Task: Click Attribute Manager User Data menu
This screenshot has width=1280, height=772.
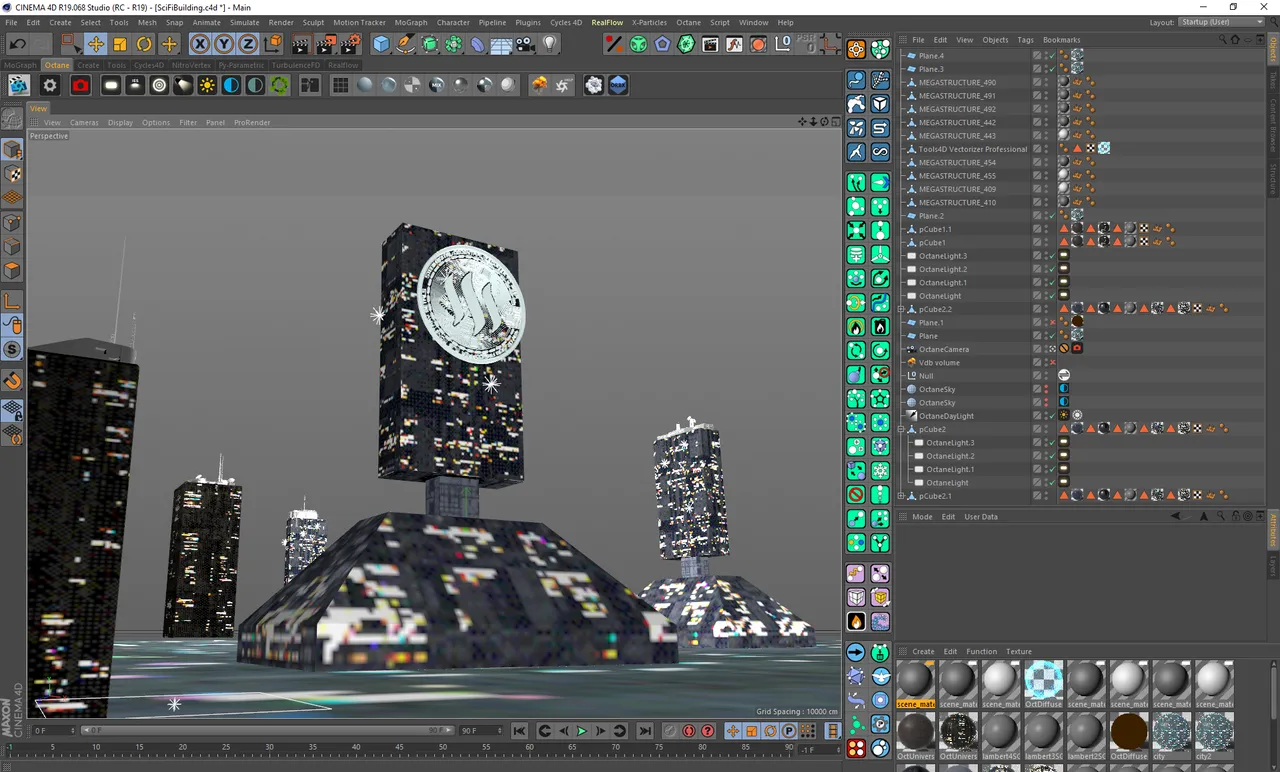Action: coord(981,517)
